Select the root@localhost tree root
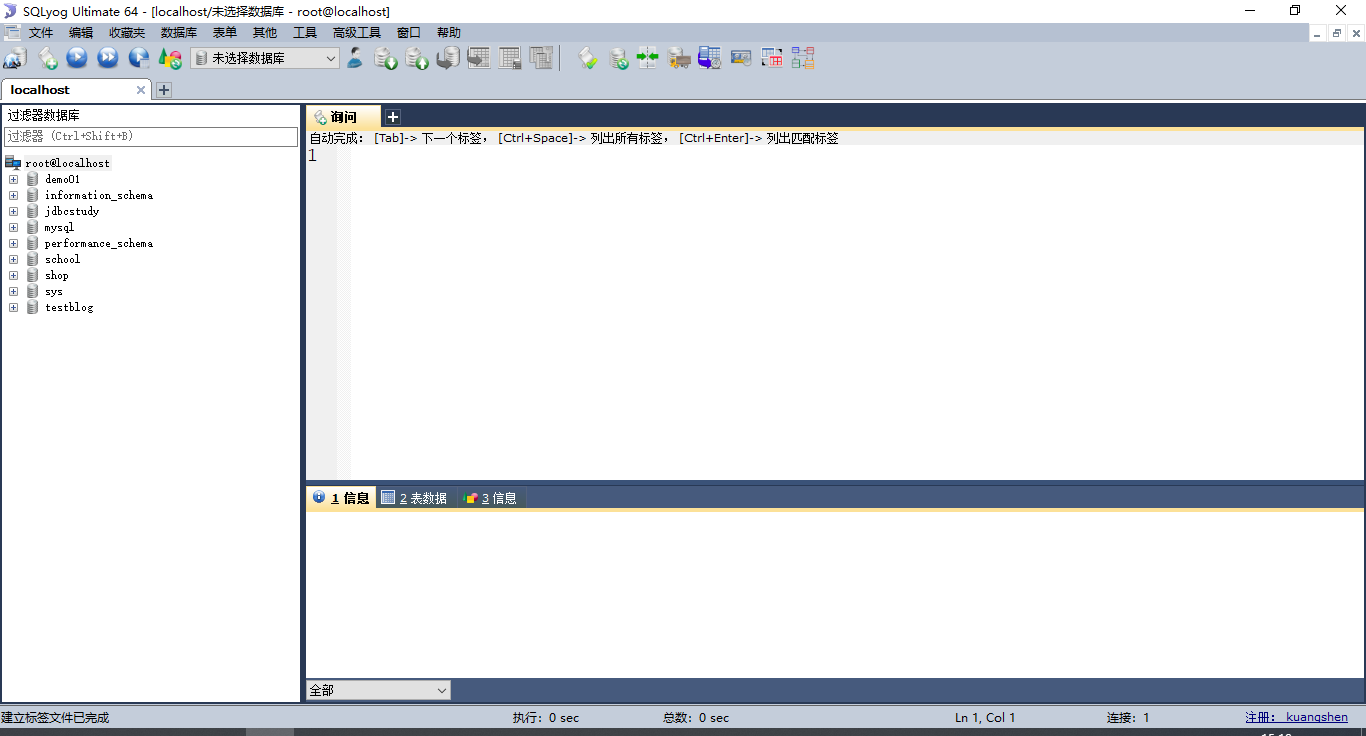The height and width of the screenshot is (736, 1366). point(68,163)
